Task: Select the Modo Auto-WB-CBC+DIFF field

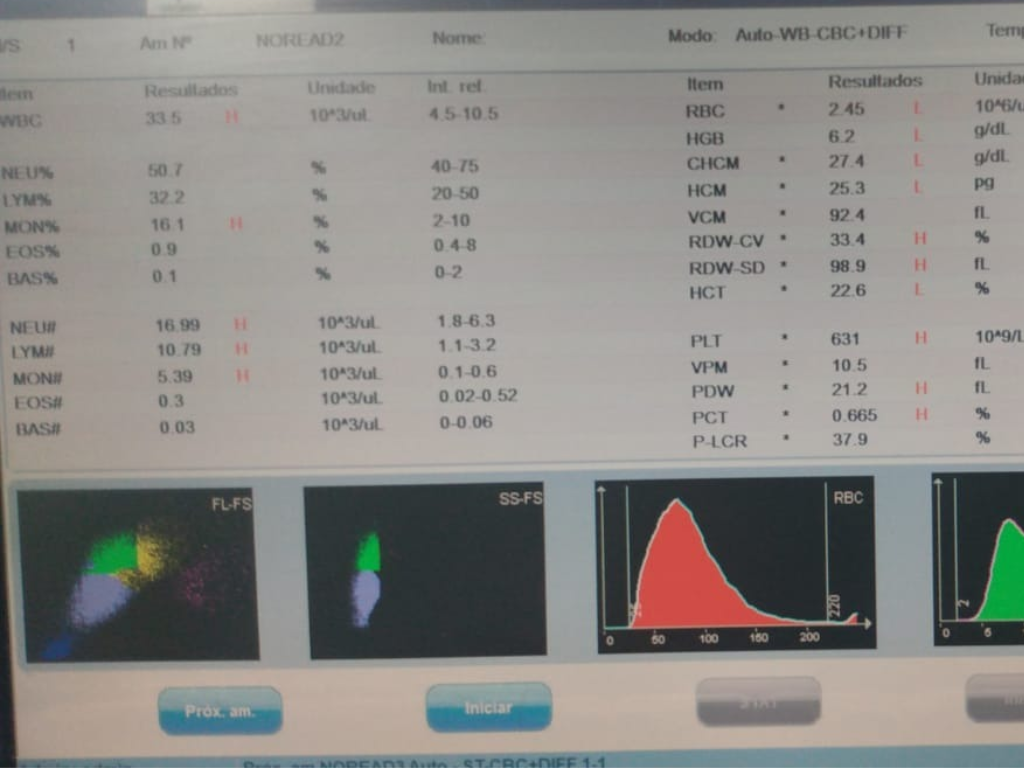Action: [x=820, y=34]
